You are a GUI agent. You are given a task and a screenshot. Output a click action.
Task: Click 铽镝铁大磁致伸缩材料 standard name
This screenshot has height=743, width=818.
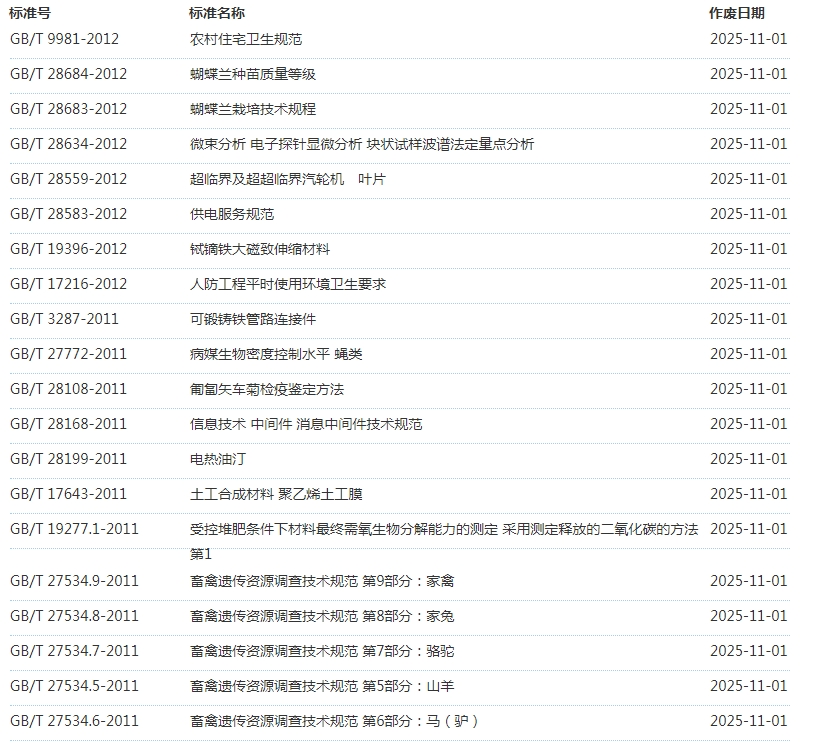(x=260, y=249)
